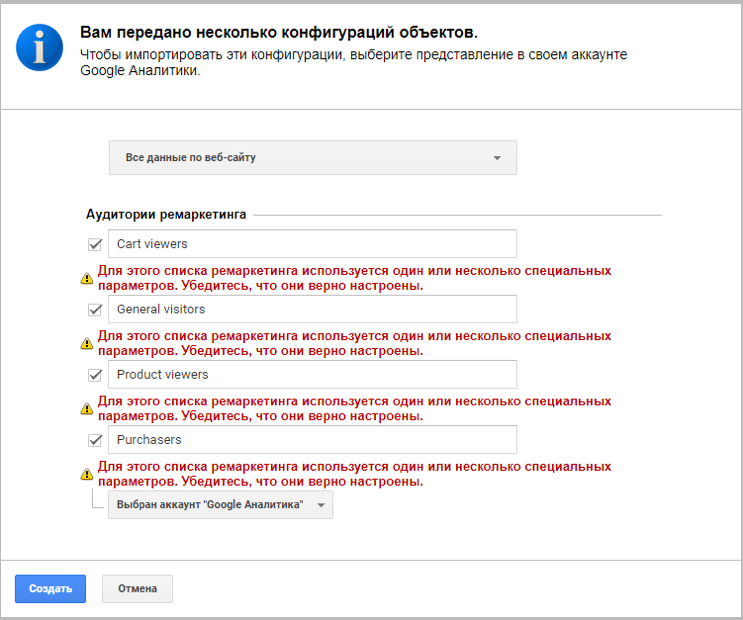Click the Создать button
Image resolution: width=743 pixels, height=620 pixels.
[x=50, y=589]
